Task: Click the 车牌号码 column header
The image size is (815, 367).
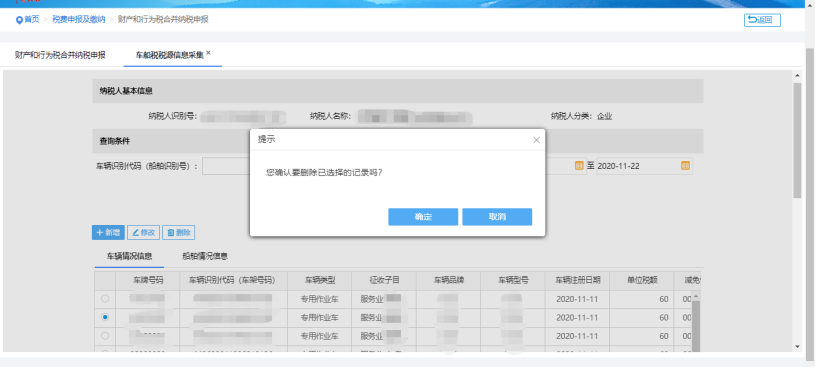Action: click(148, 280)
